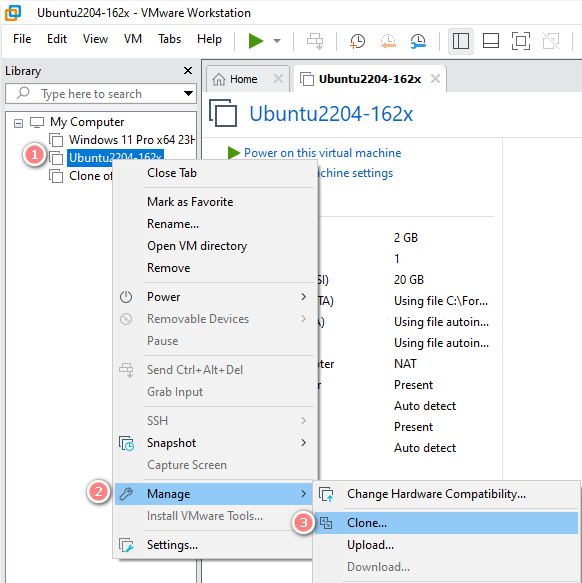582x583 pixels.
Task: Click the VMware Workstation logo icon
Action: (13, 13)
